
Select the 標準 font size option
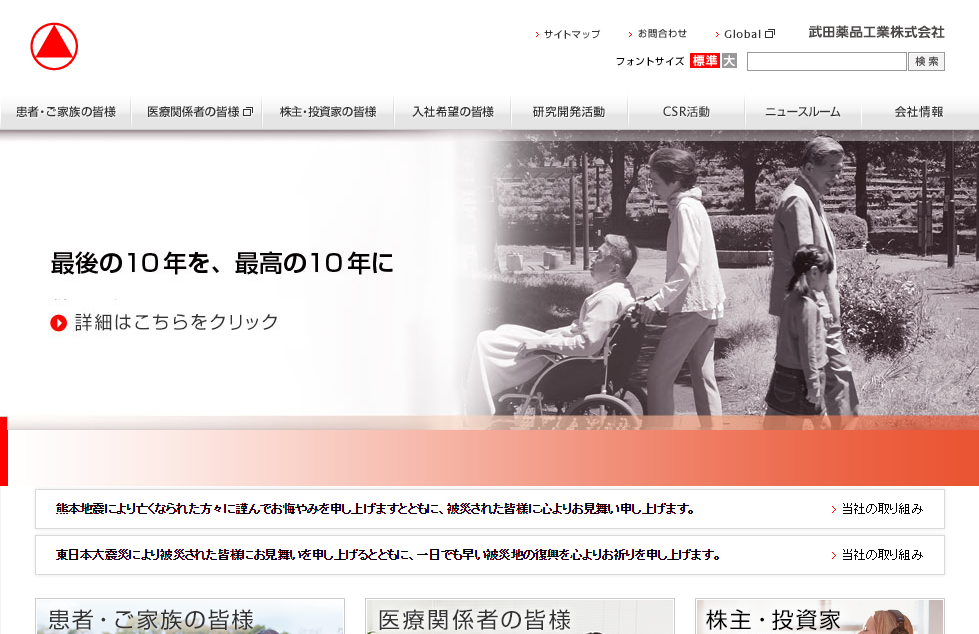(704, 61)
